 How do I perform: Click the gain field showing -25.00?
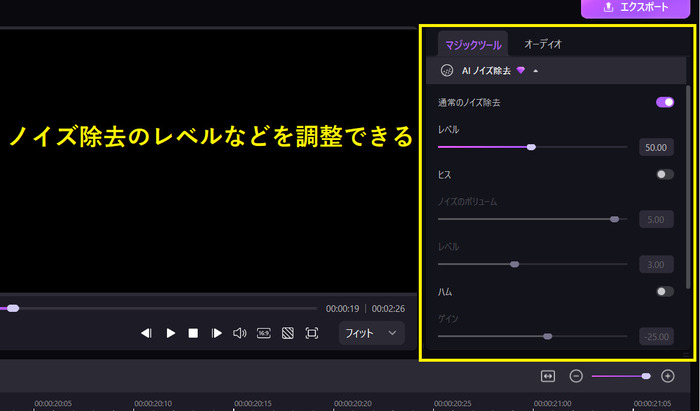tap(656, 336)
